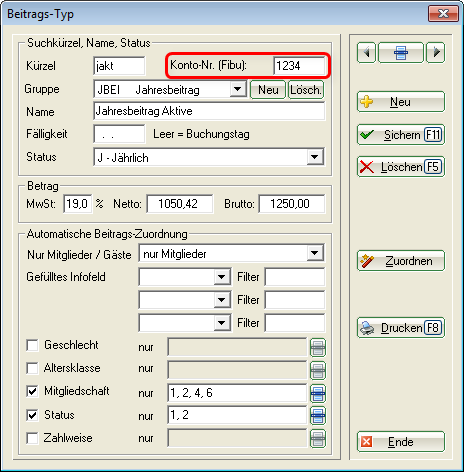Screen dimensions: 464x472
Task: Click the Konto-Nr. (Fibu) field
Action: (x=299, y=66)
